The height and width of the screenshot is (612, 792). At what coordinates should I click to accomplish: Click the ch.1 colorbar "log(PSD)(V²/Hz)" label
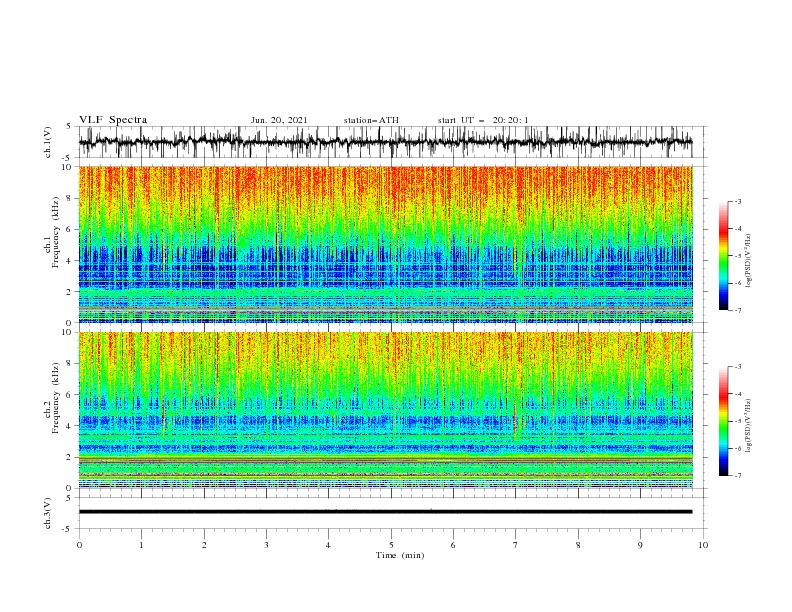coord(748,261)
